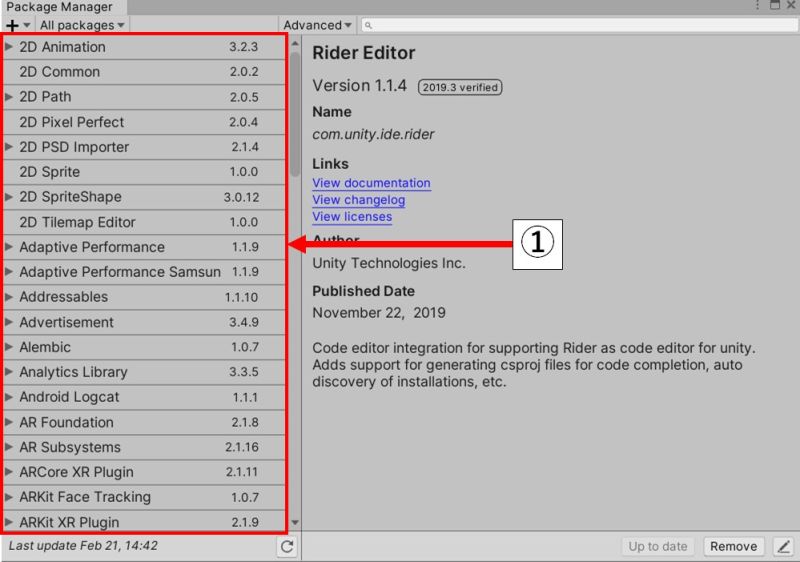This screenshot has height=562, width=800.
Task: Expand the ARKit Face Tracking package
Action: (9, 497)
